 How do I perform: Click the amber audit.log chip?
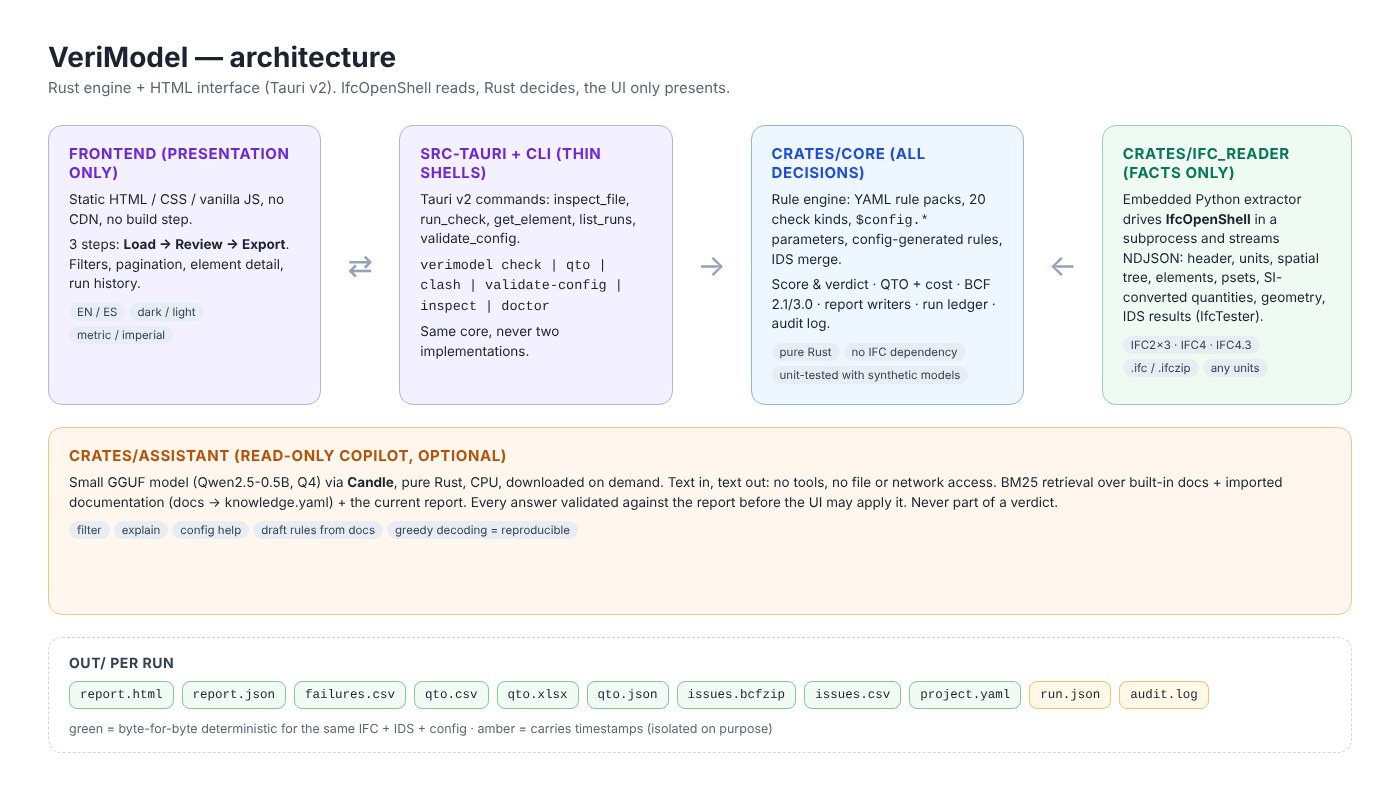pos(1164,694)
